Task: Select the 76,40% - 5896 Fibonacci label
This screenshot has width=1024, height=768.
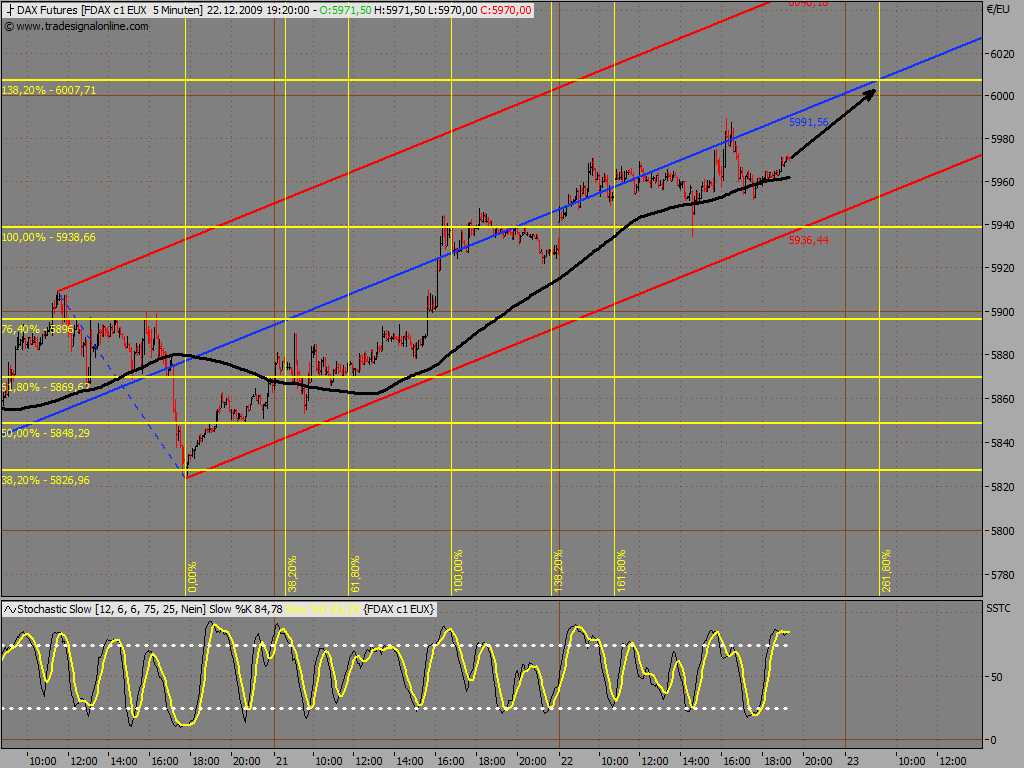Action: tap(38, 329)
